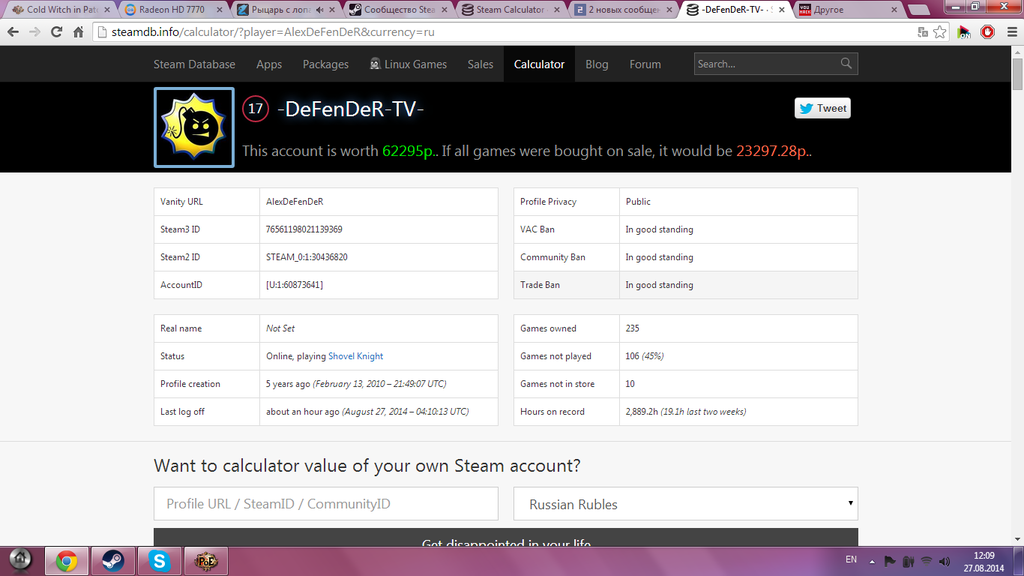Click translate icon in address bar
1024x576 pixels.
[923, 32]
